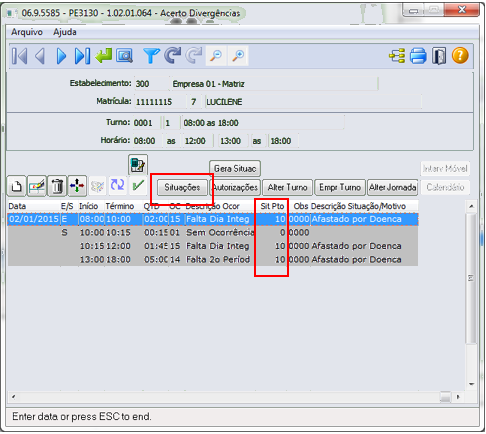Image resolution: width=486 pixels, height=434 pixels.
Task: Click the Situações button
Action: click(x=182, y=187)
